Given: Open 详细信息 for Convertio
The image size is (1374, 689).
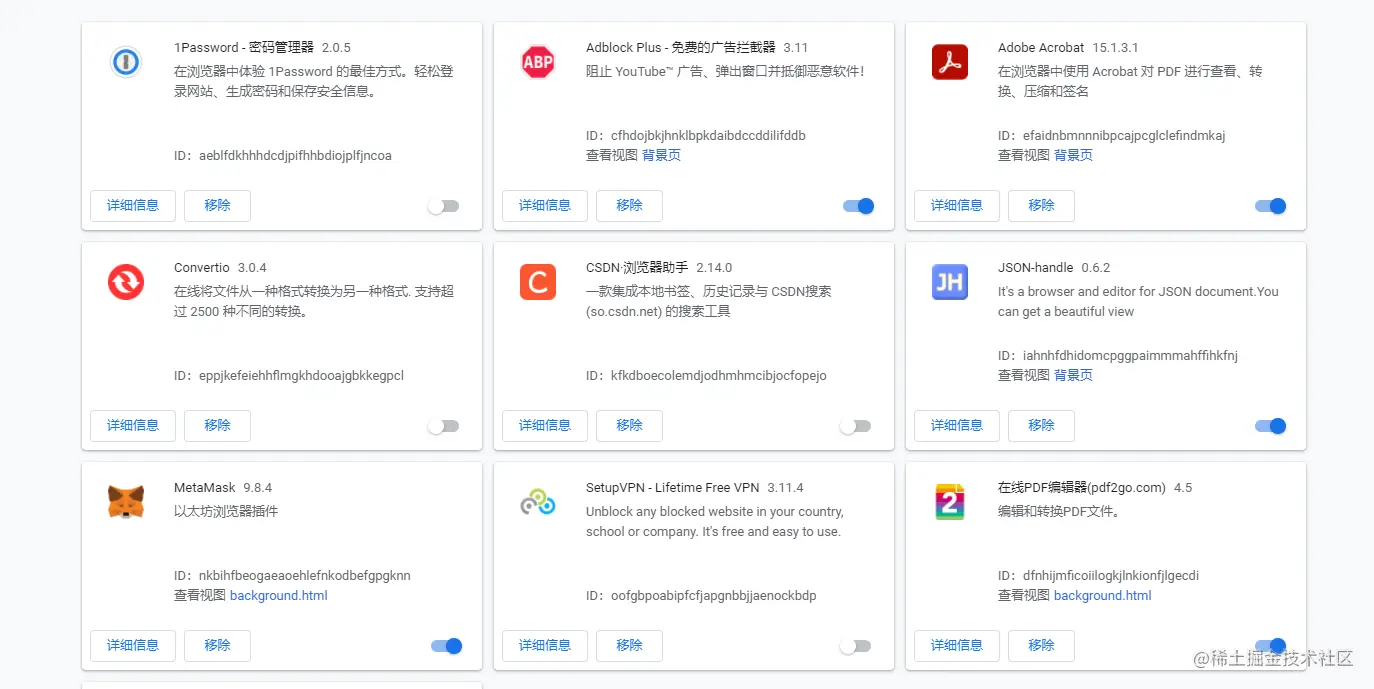Looking at the screenshot, I should [x=133, y=425].
